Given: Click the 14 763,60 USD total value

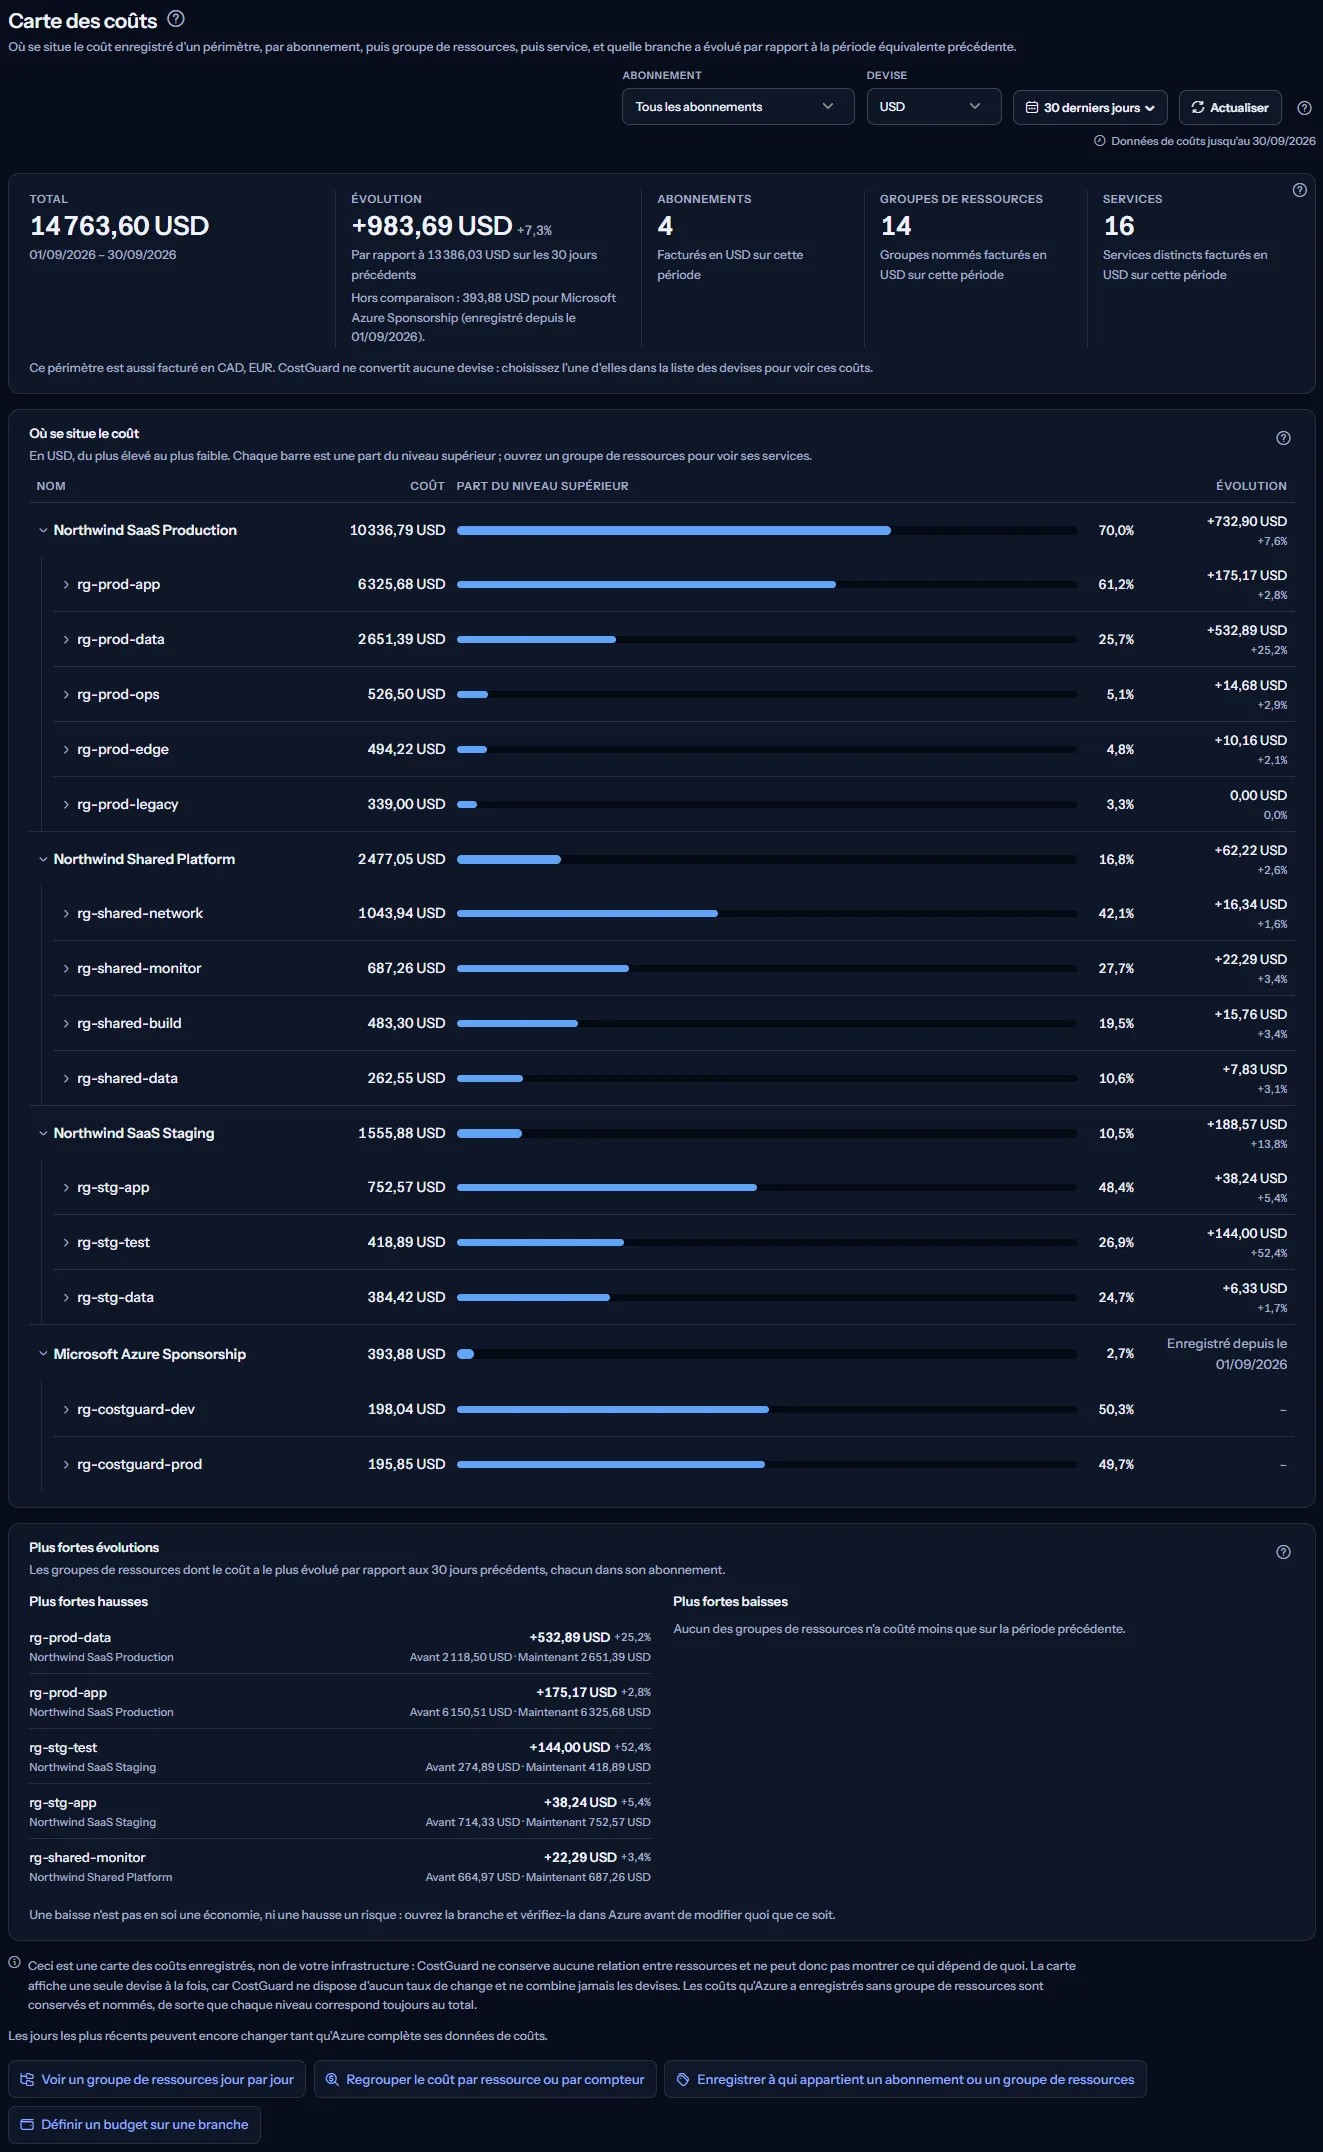Looking at the screenshot, I should (119, 226).
